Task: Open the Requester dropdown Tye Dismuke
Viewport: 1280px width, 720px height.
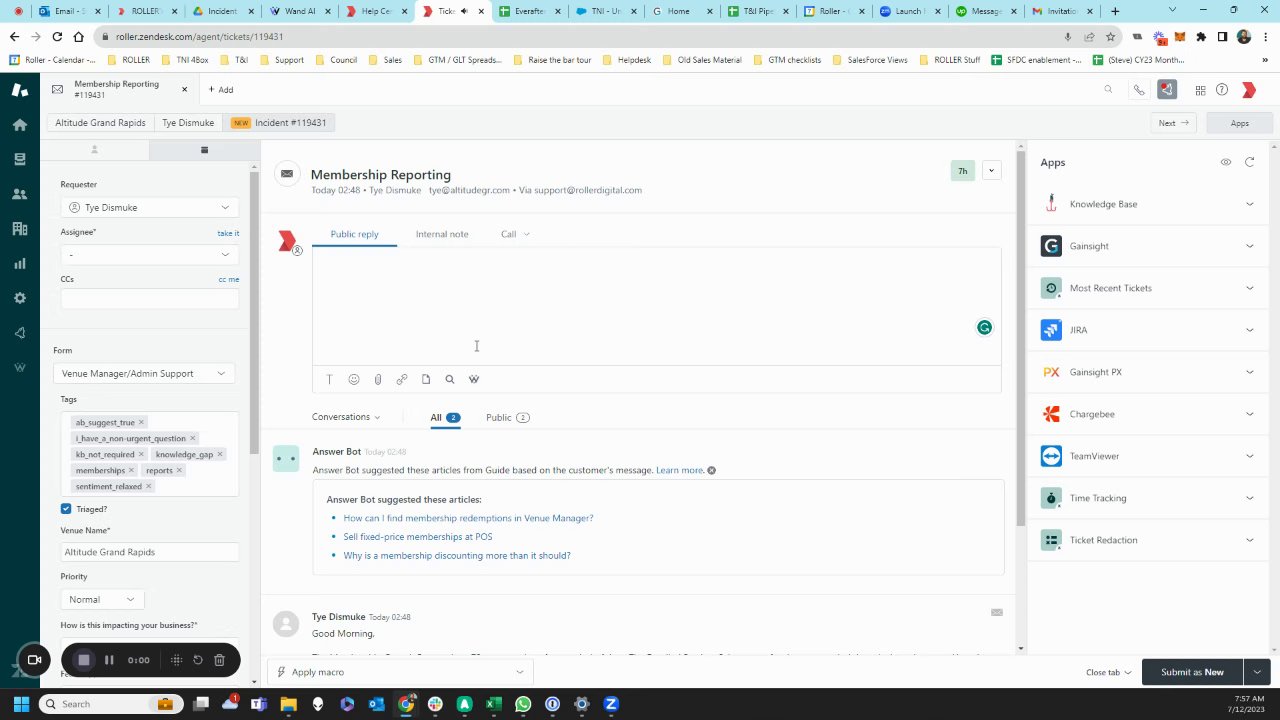Action: click(148, 207)
